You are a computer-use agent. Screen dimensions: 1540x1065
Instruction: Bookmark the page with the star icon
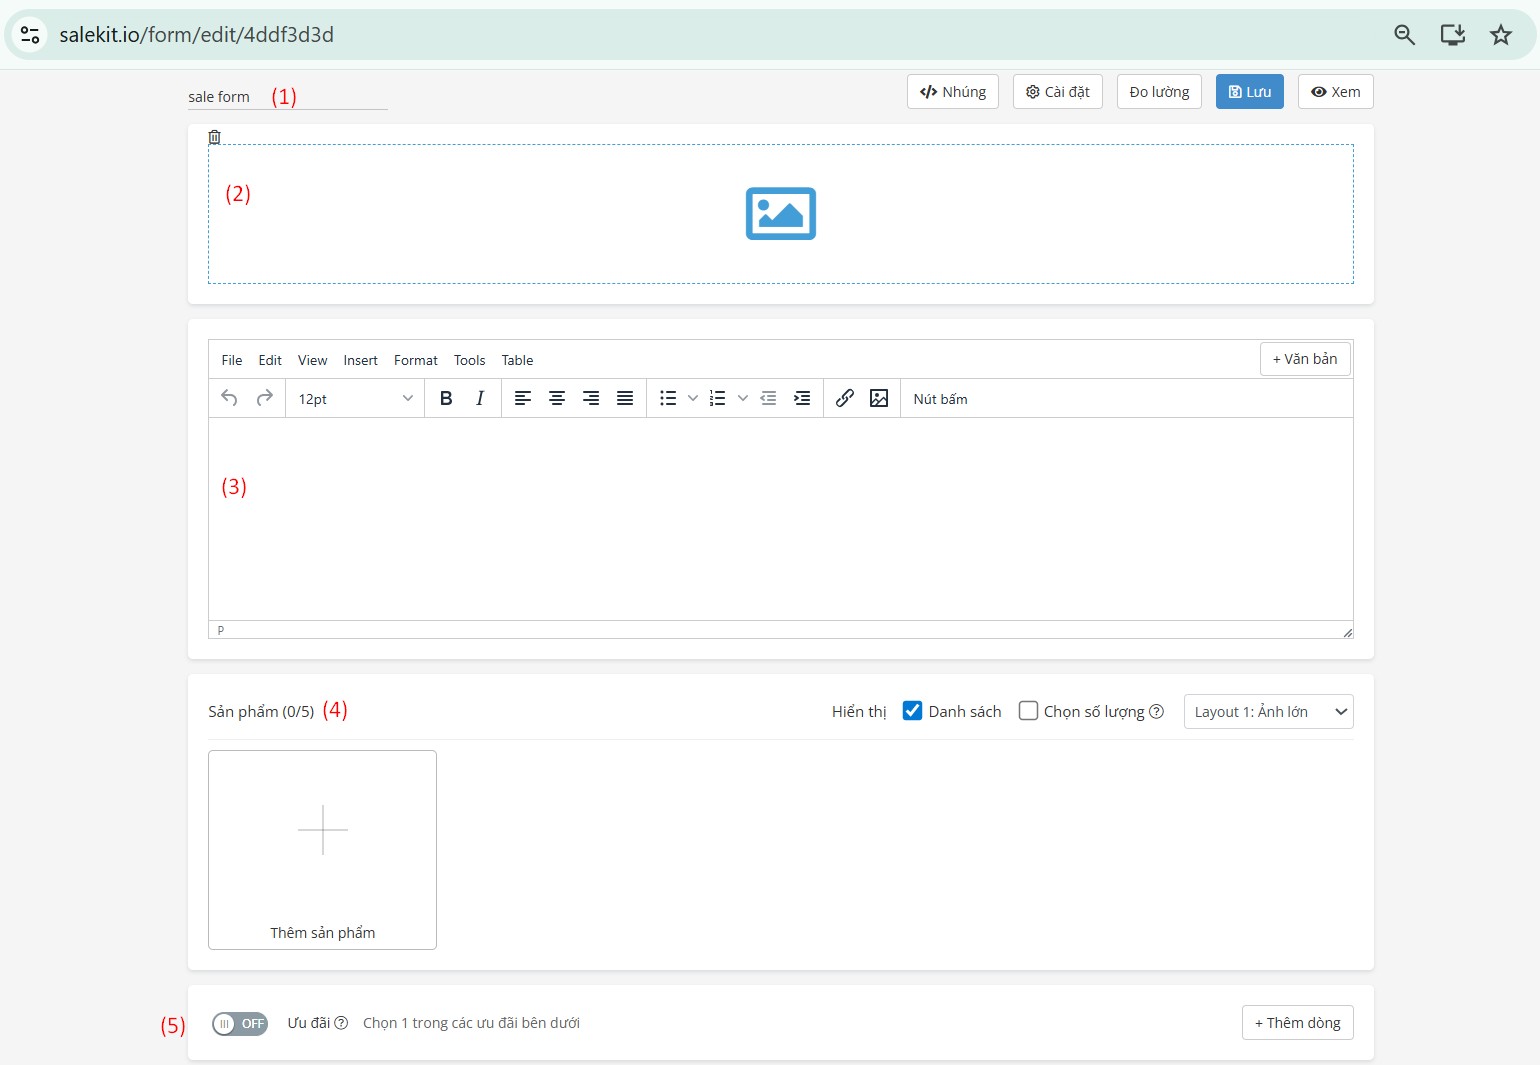tap(1501, 34)
